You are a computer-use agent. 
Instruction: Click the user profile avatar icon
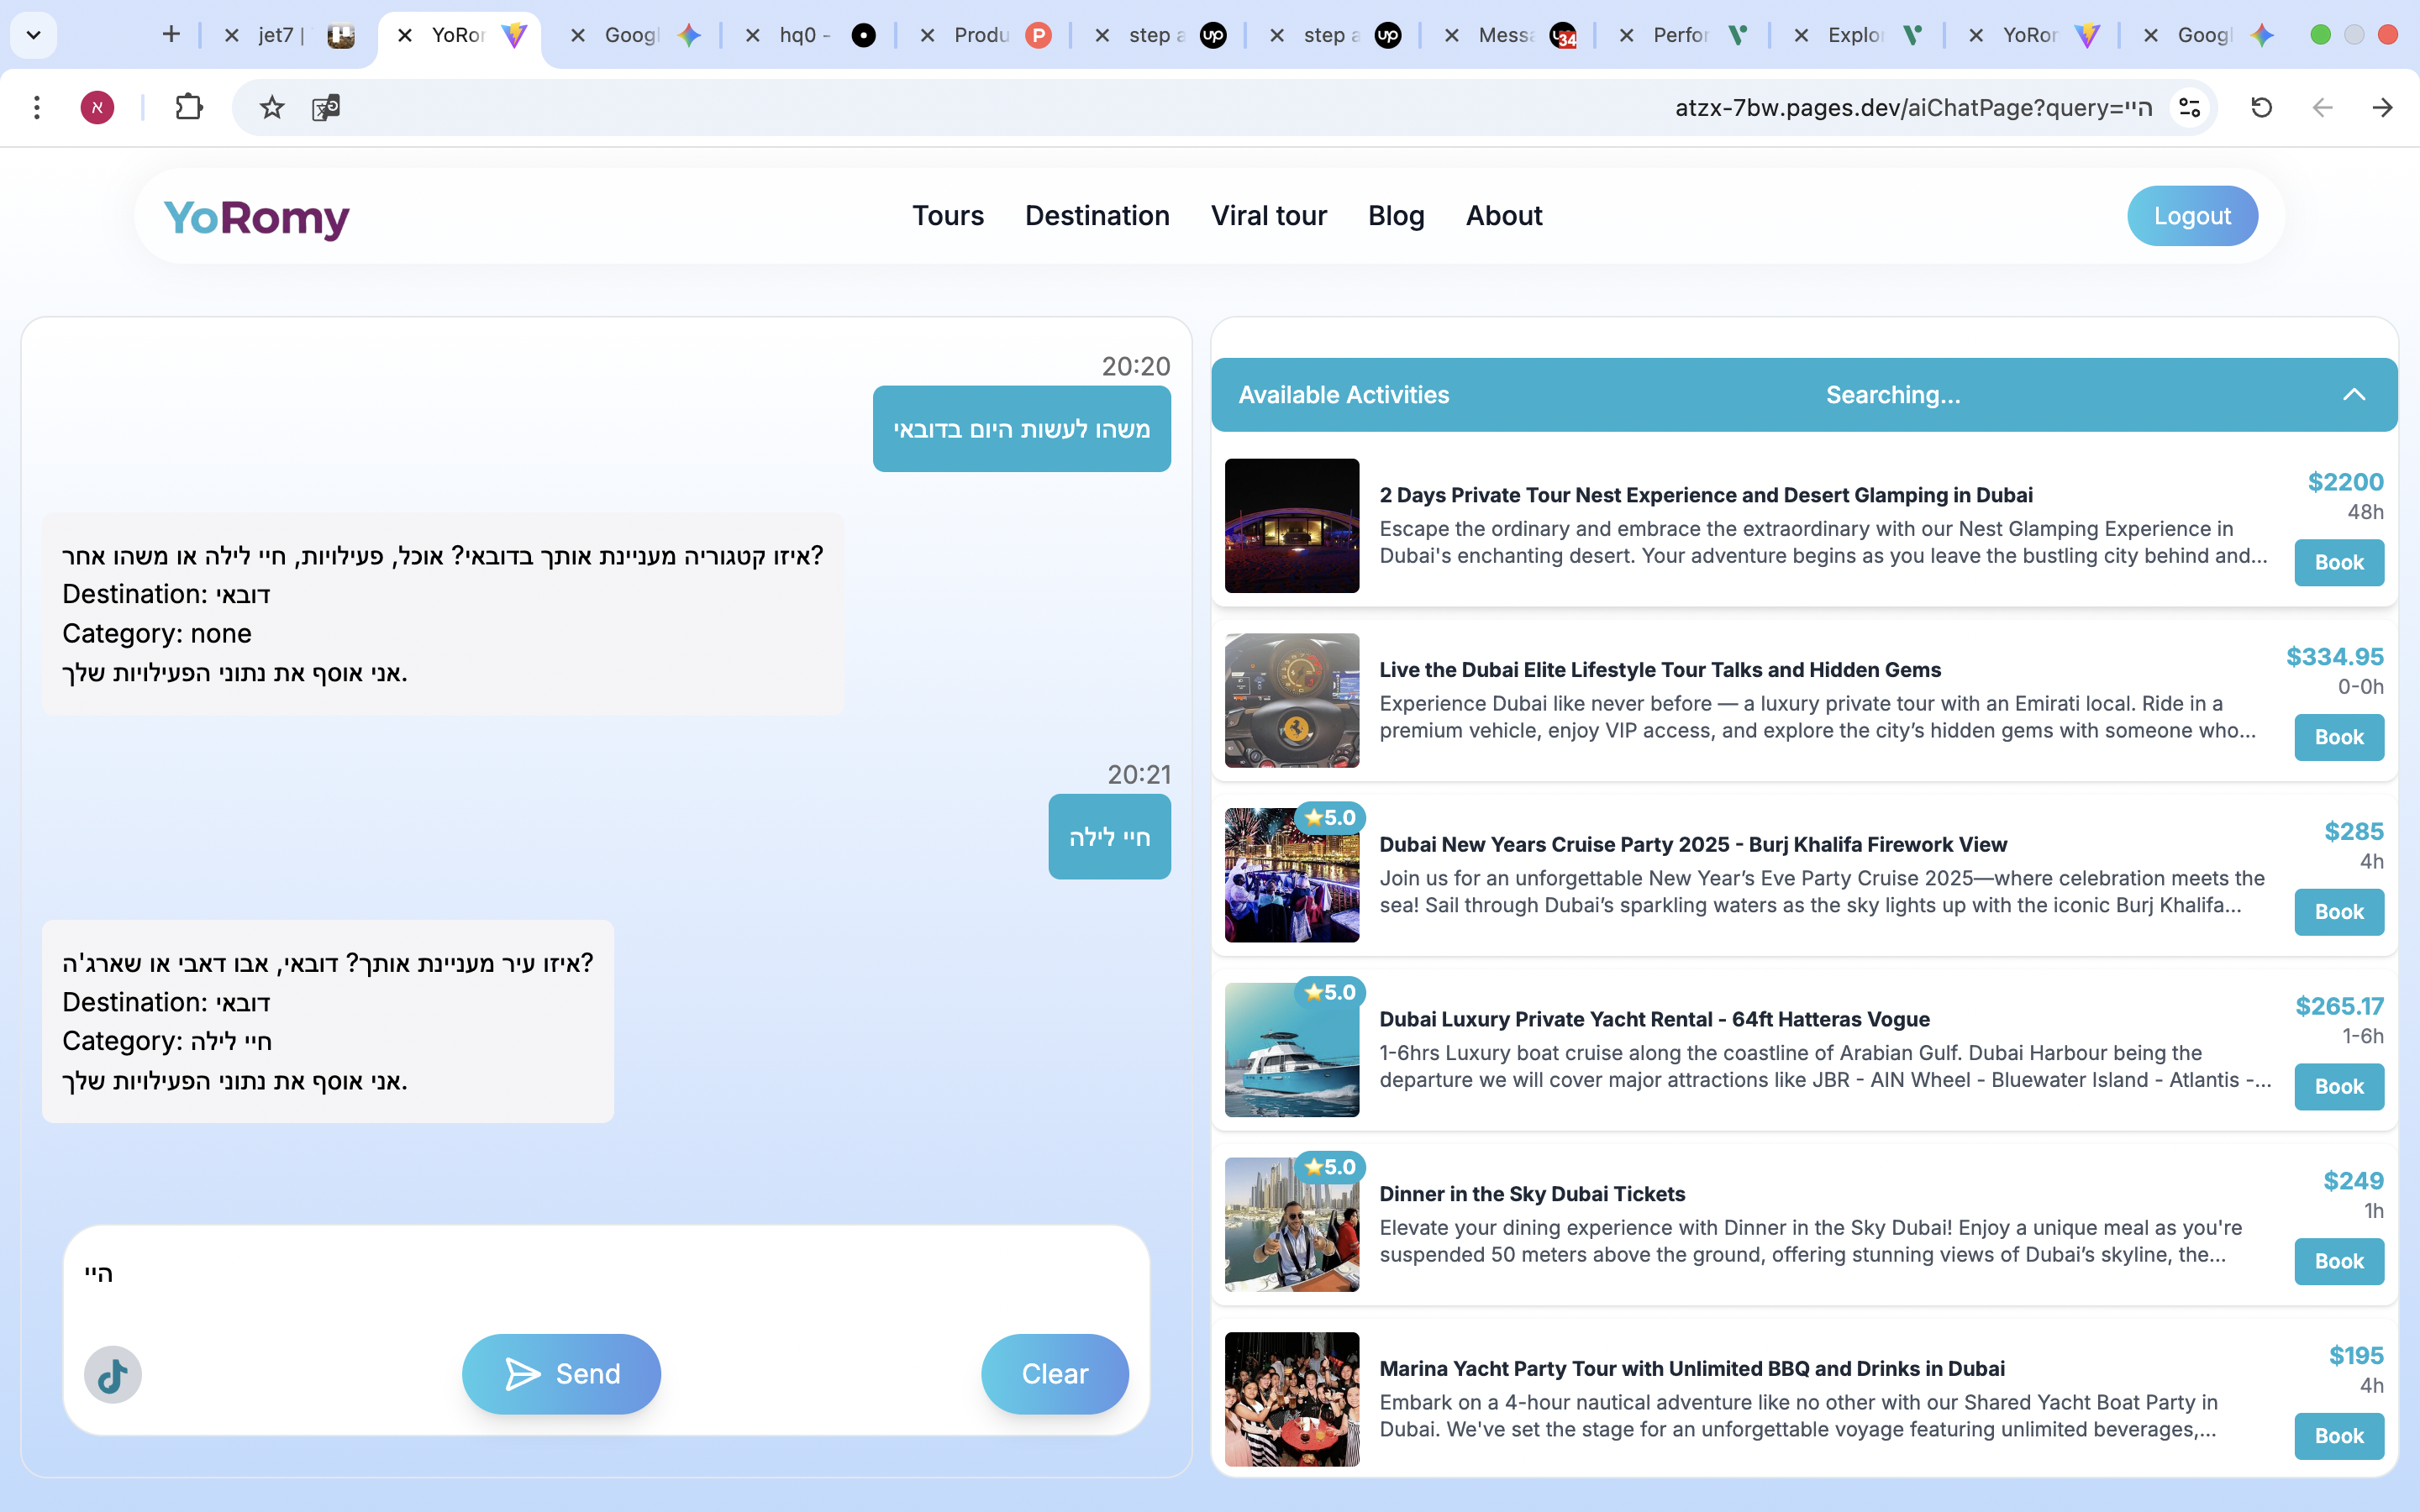[97, 107]
